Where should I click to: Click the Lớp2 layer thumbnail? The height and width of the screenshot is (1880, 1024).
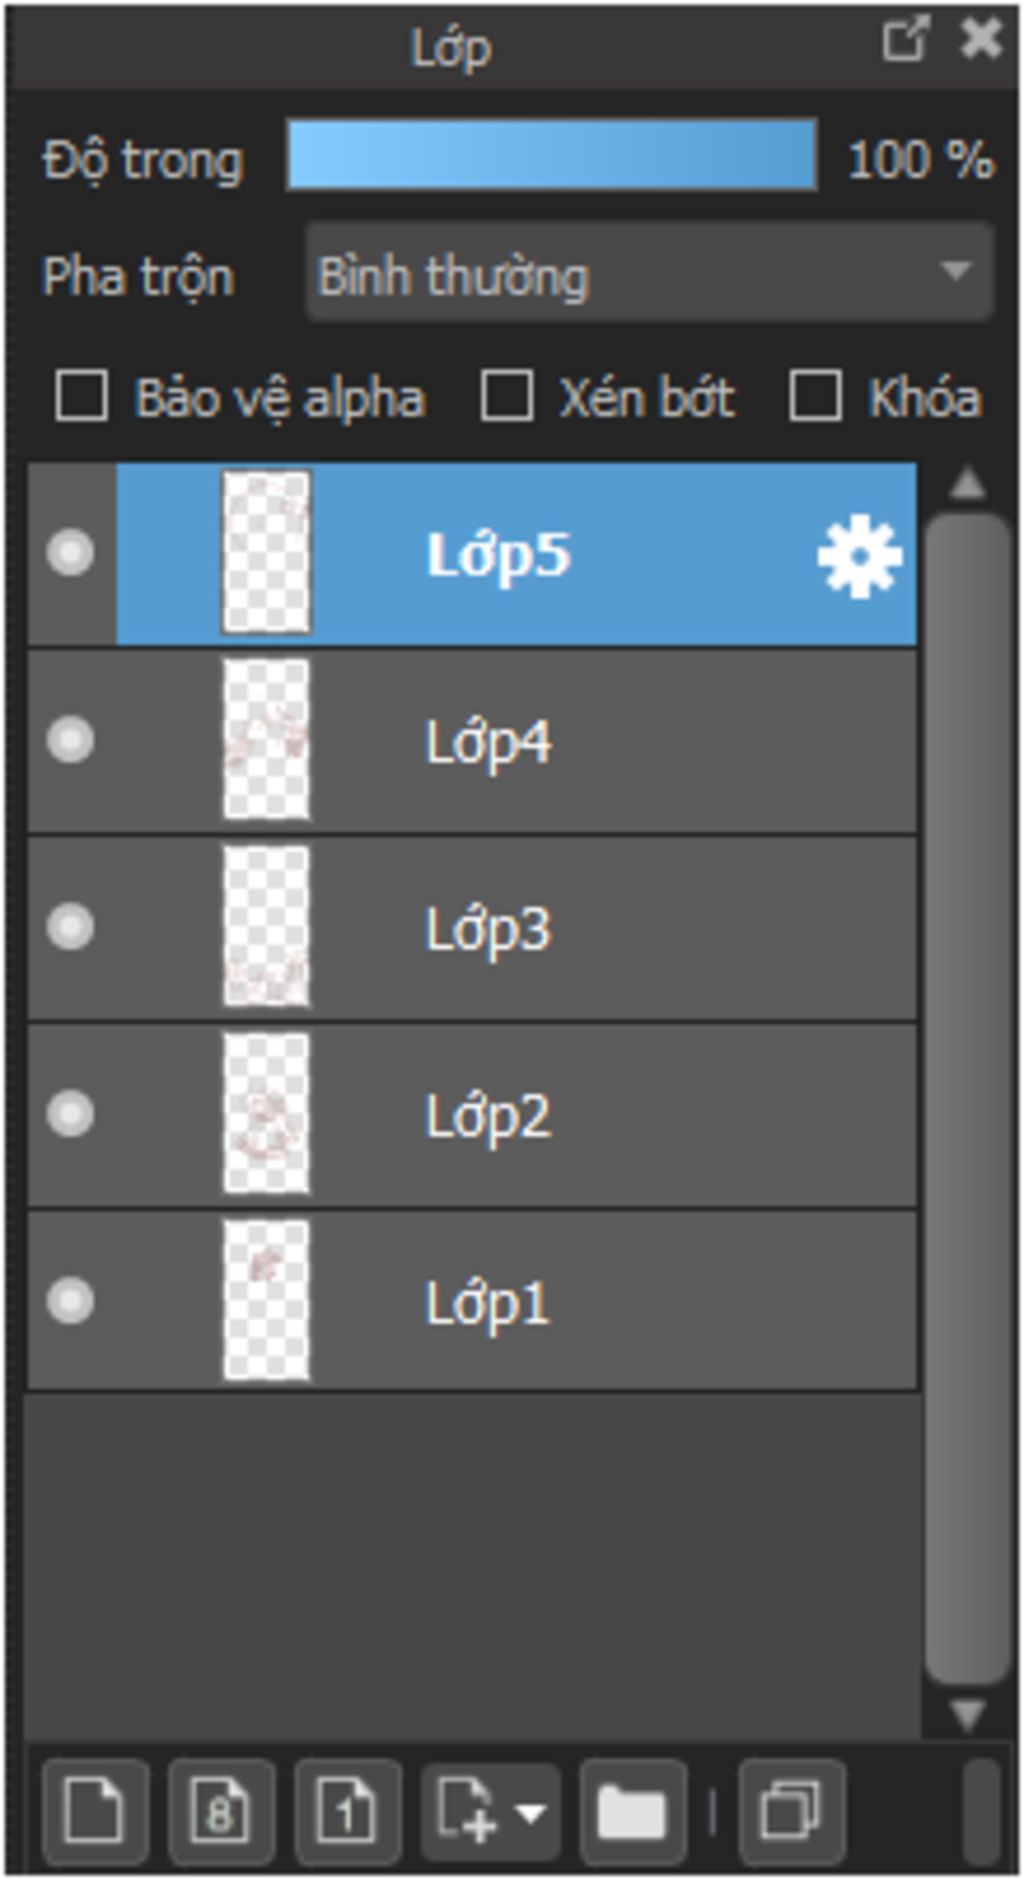click(266, 1114)
